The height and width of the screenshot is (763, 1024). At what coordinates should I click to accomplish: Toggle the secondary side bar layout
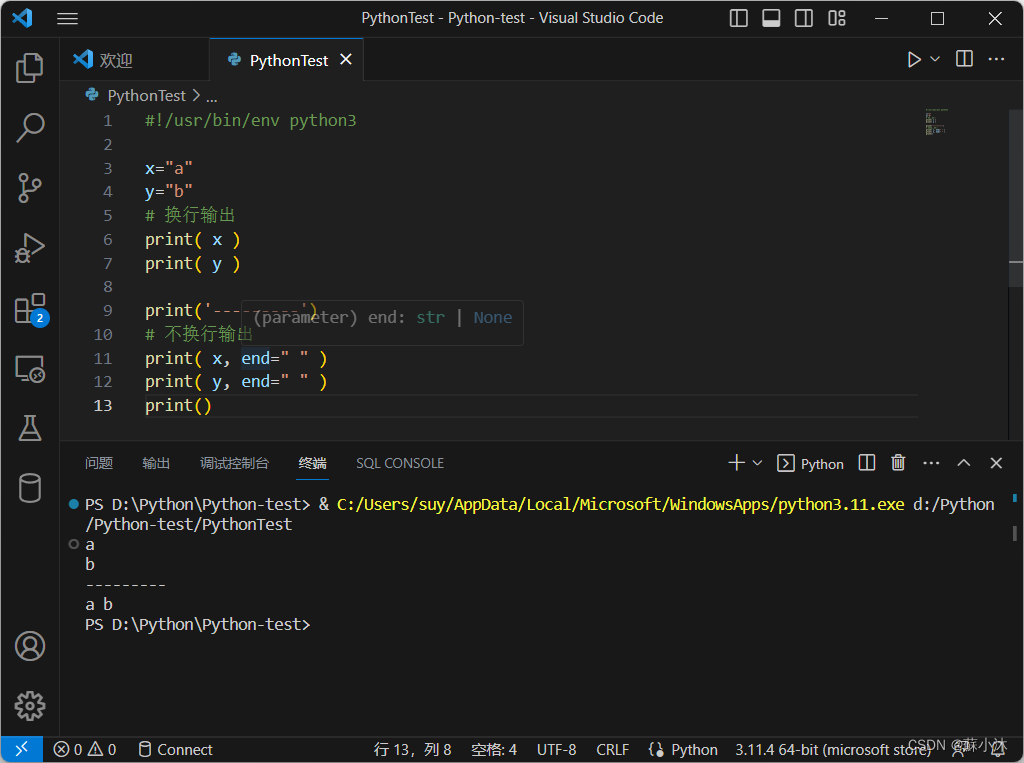tap(803, 18)
